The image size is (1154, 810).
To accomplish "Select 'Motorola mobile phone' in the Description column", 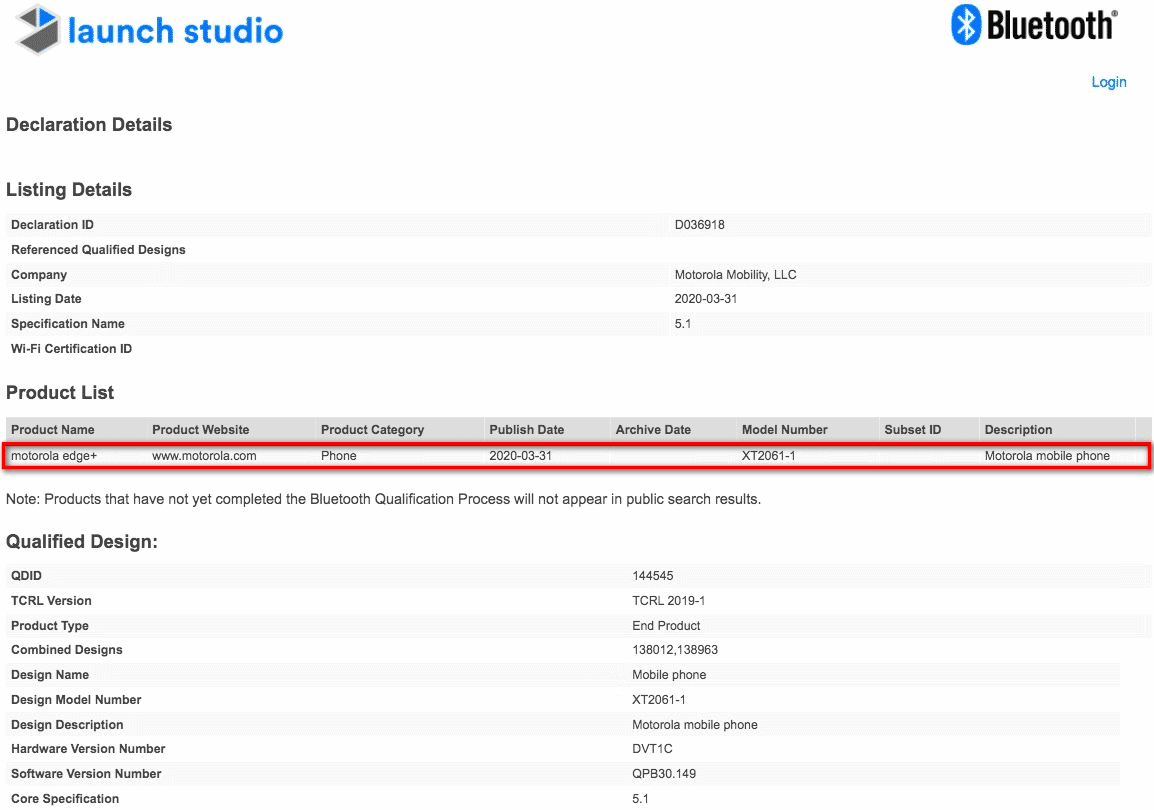I will click(1047, 456).
